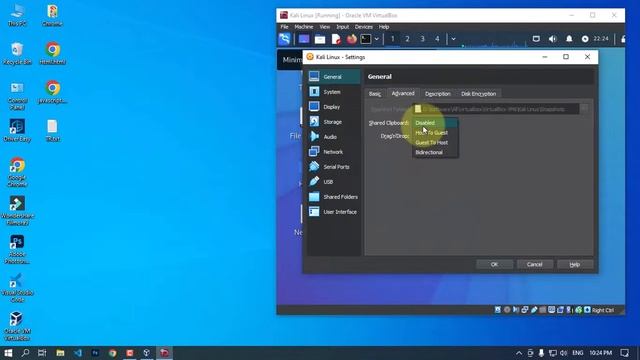Viewport: 640px width, 360px height.
Task: Click the taskbar search icon
Action: coord(25,353)
